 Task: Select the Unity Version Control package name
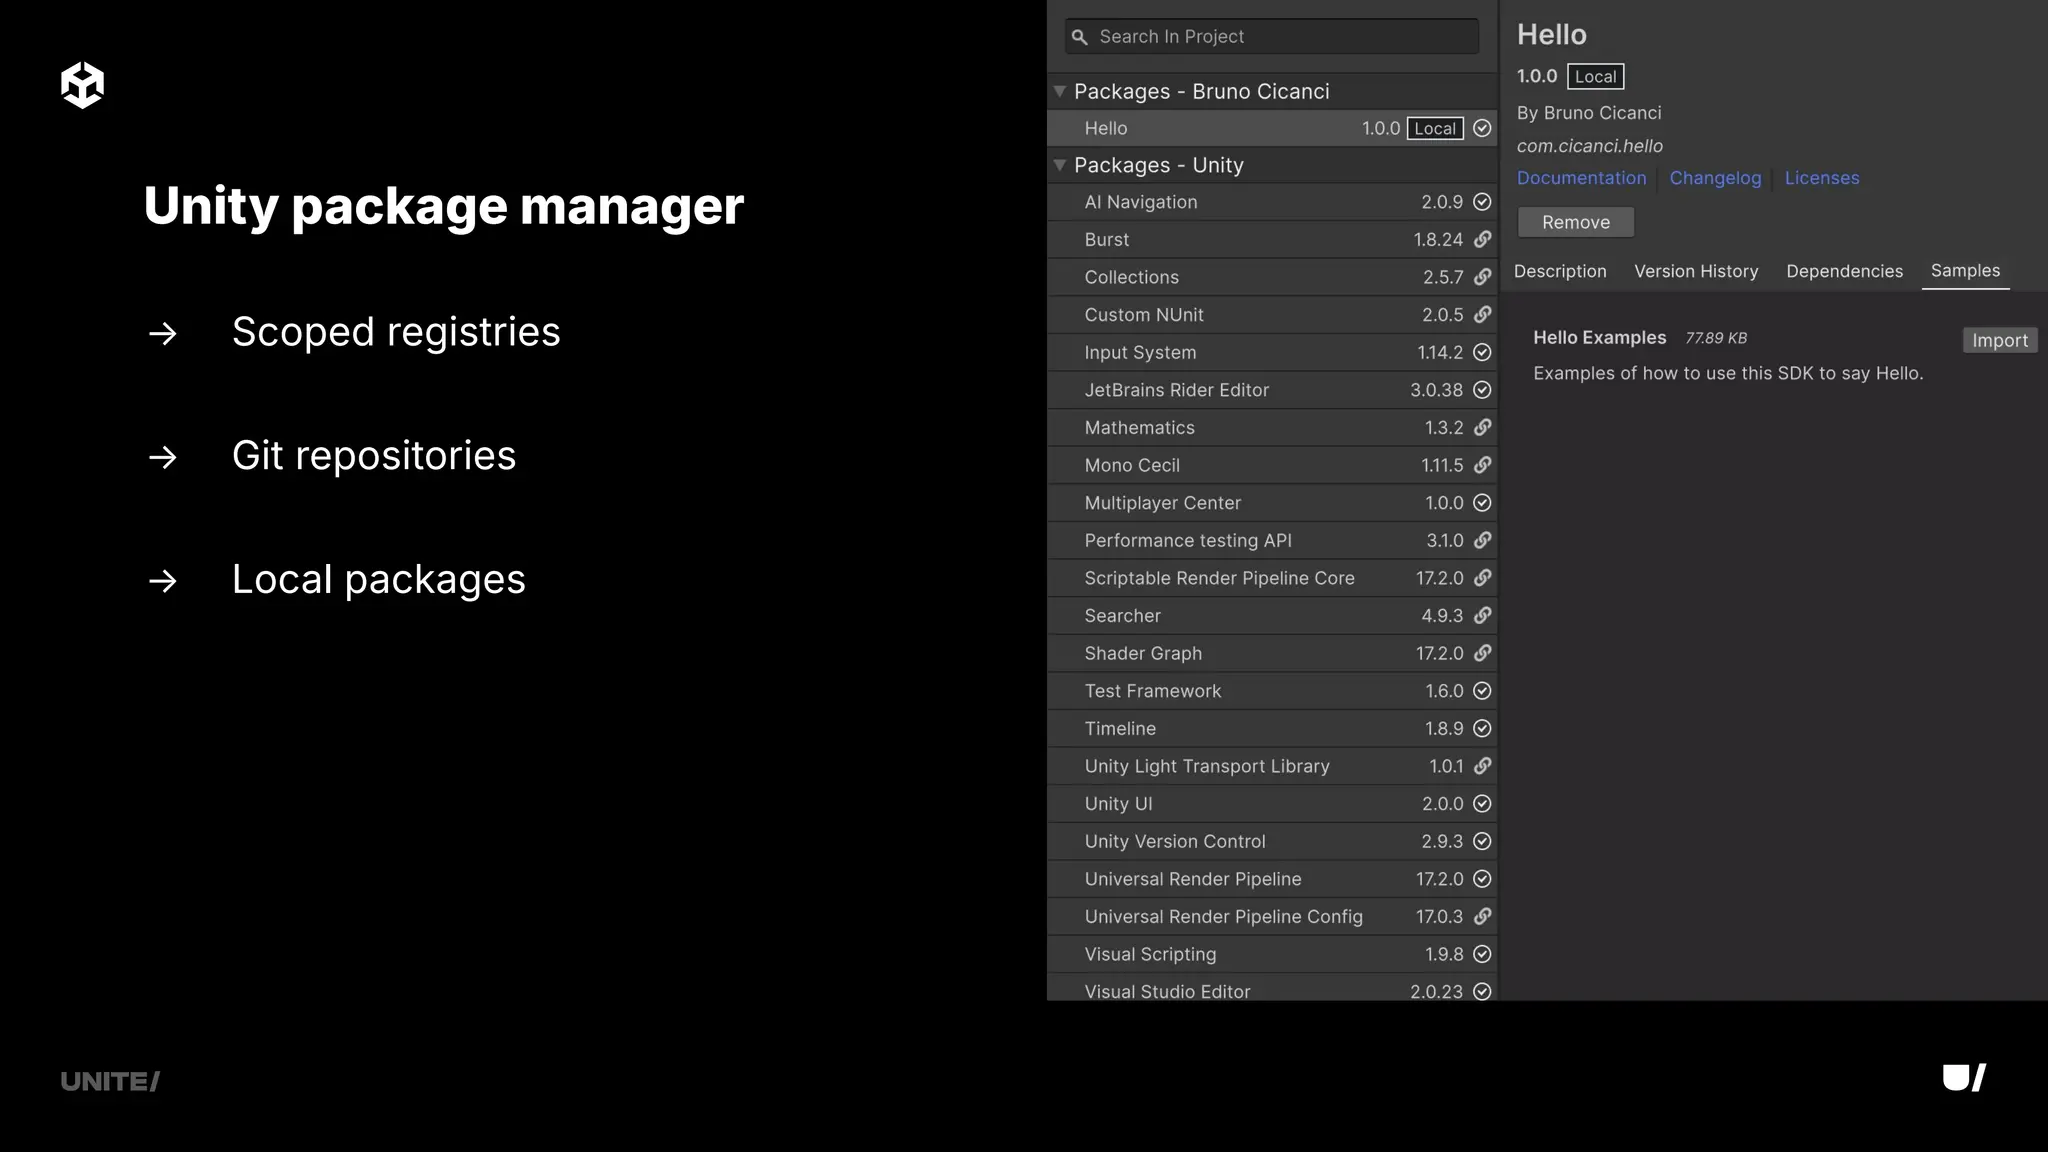point(1175,842)
